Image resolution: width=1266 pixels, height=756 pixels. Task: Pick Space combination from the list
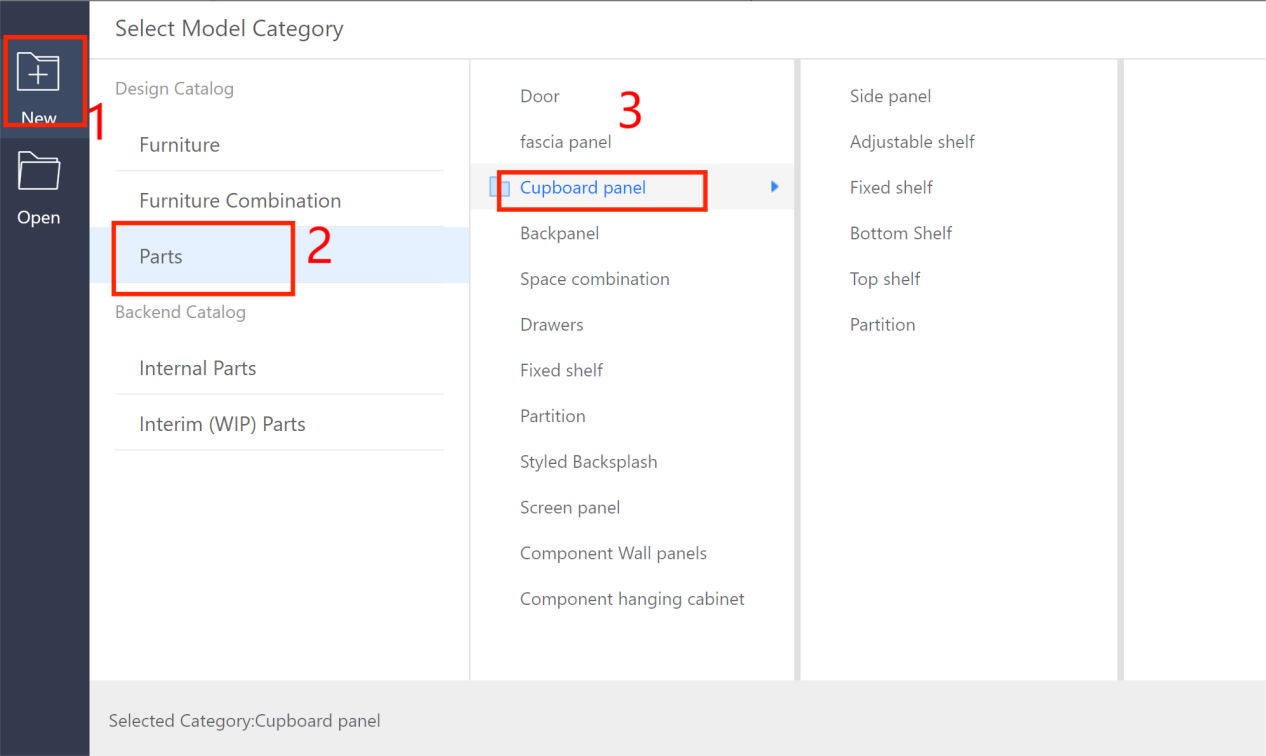pyautogui.click(x=595, y=280)
